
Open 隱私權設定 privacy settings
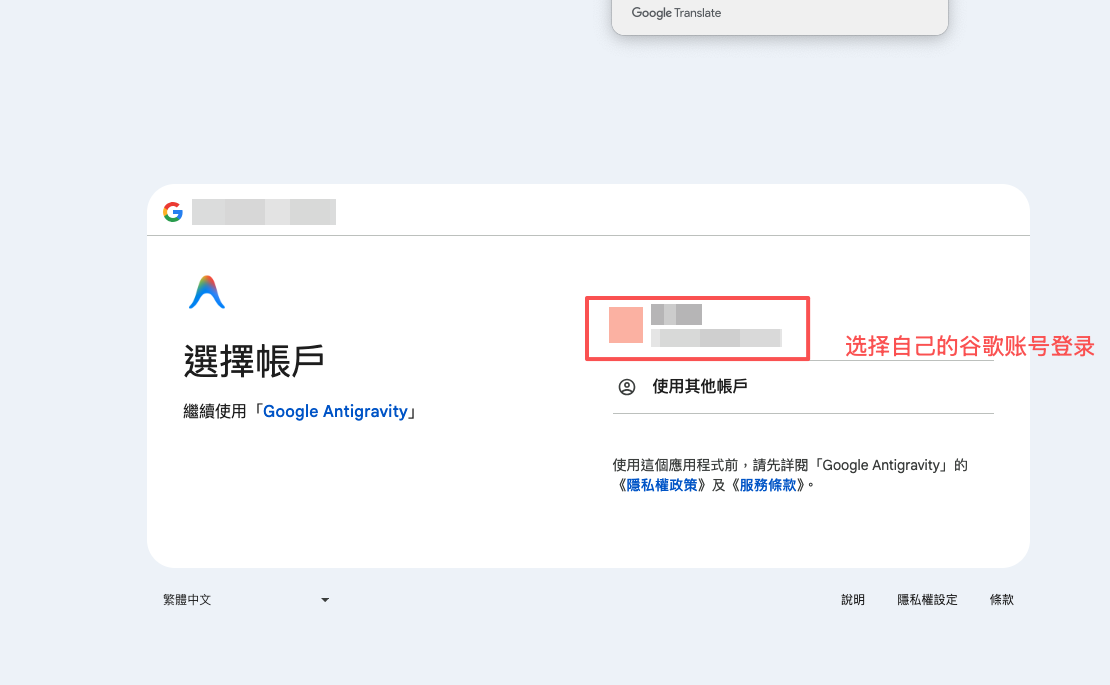pyautogui.click(x=928, y=599)
